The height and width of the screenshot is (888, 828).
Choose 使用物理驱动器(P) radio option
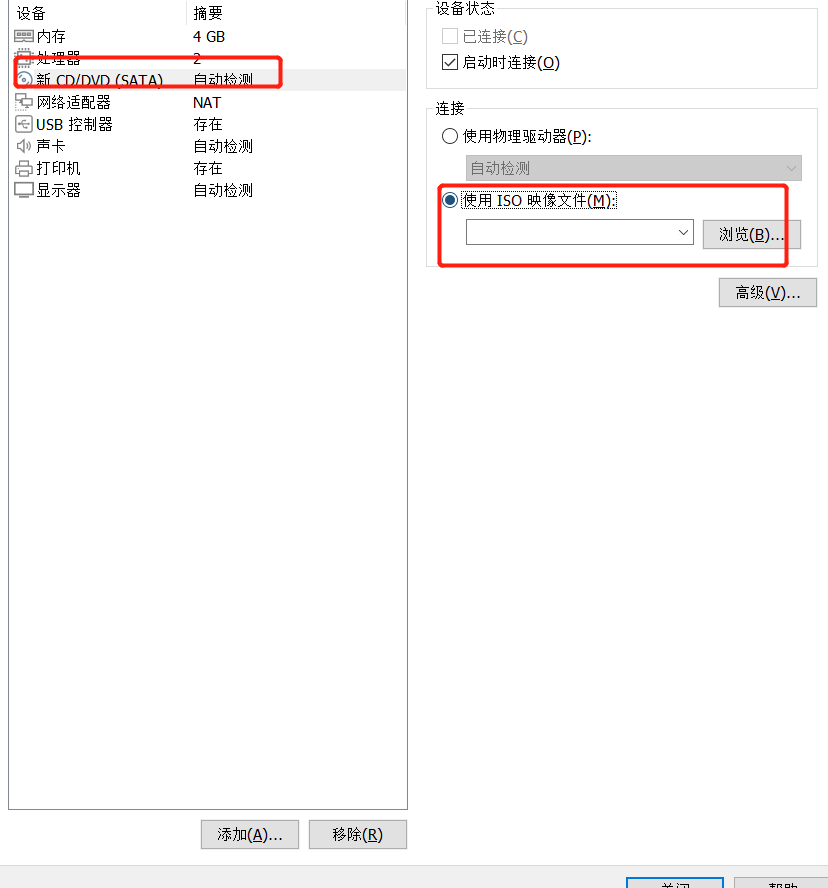[450, 136]
